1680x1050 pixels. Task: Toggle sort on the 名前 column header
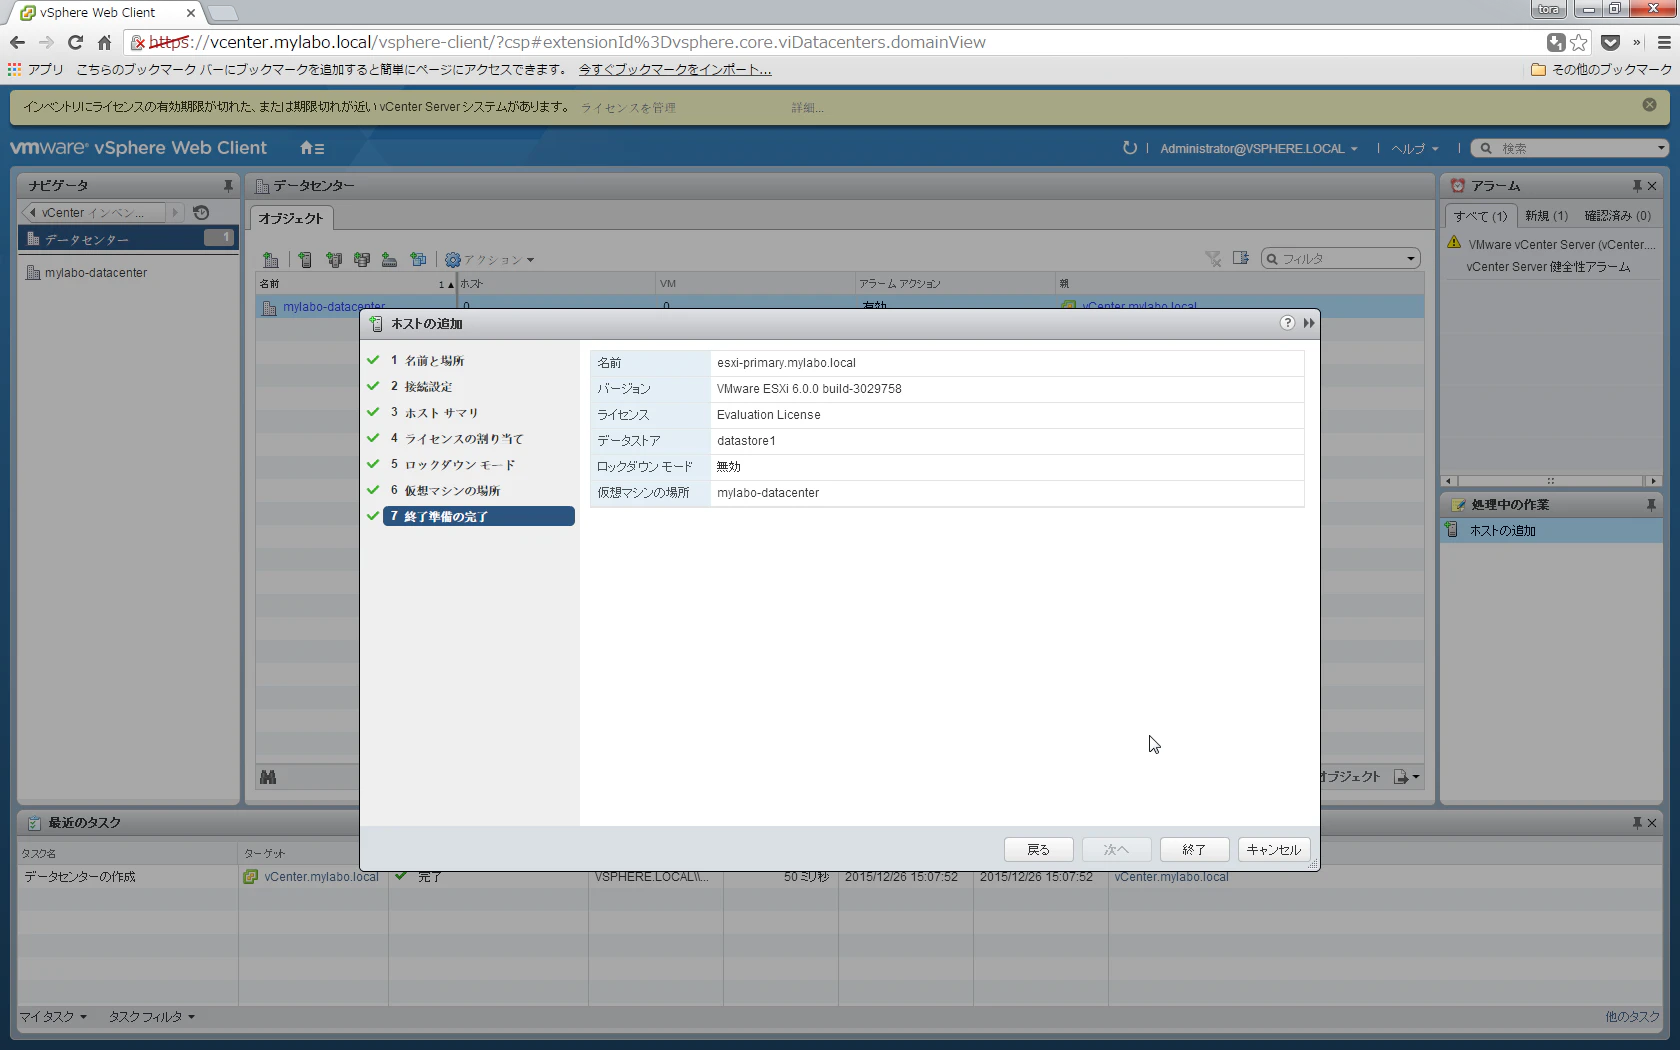point(356,284)
